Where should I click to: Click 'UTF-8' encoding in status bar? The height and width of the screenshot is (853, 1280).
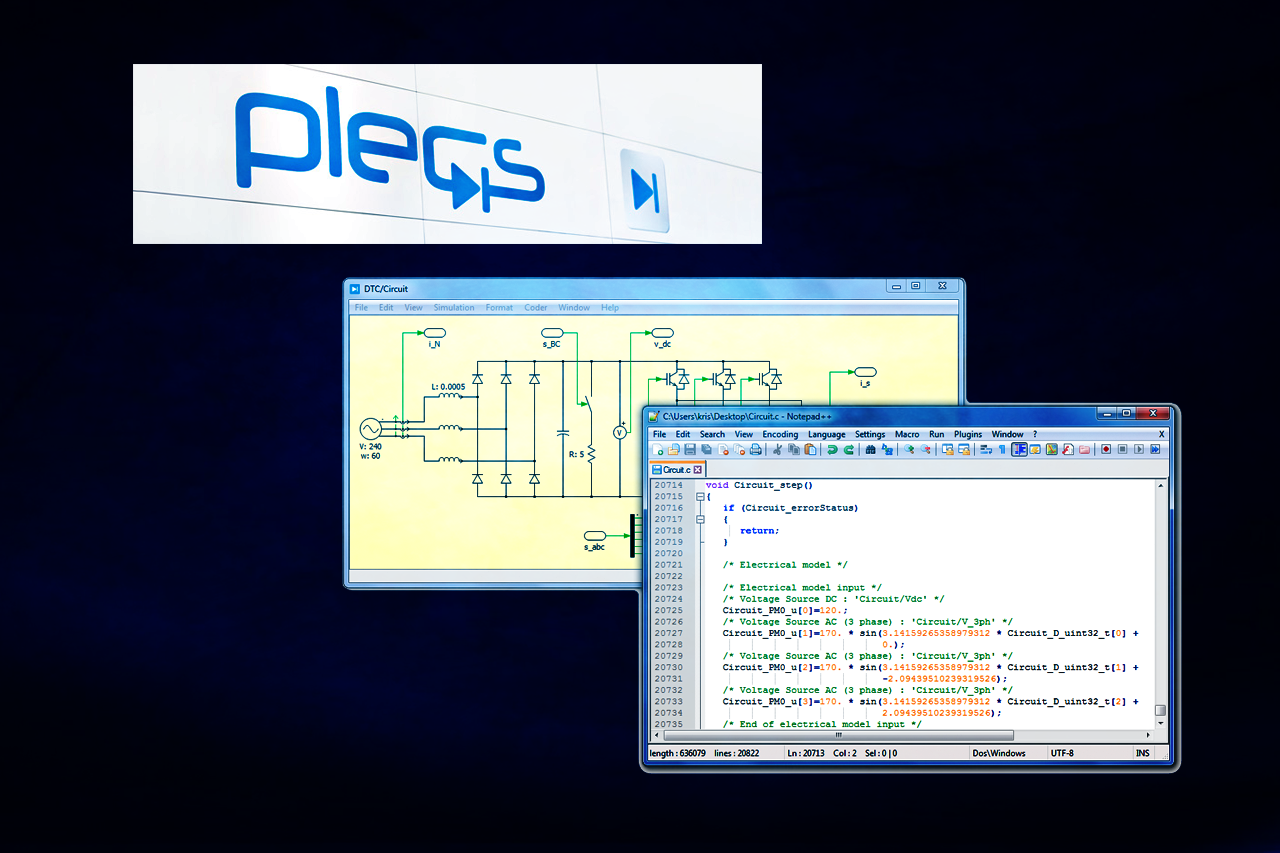coord(1062,753)
